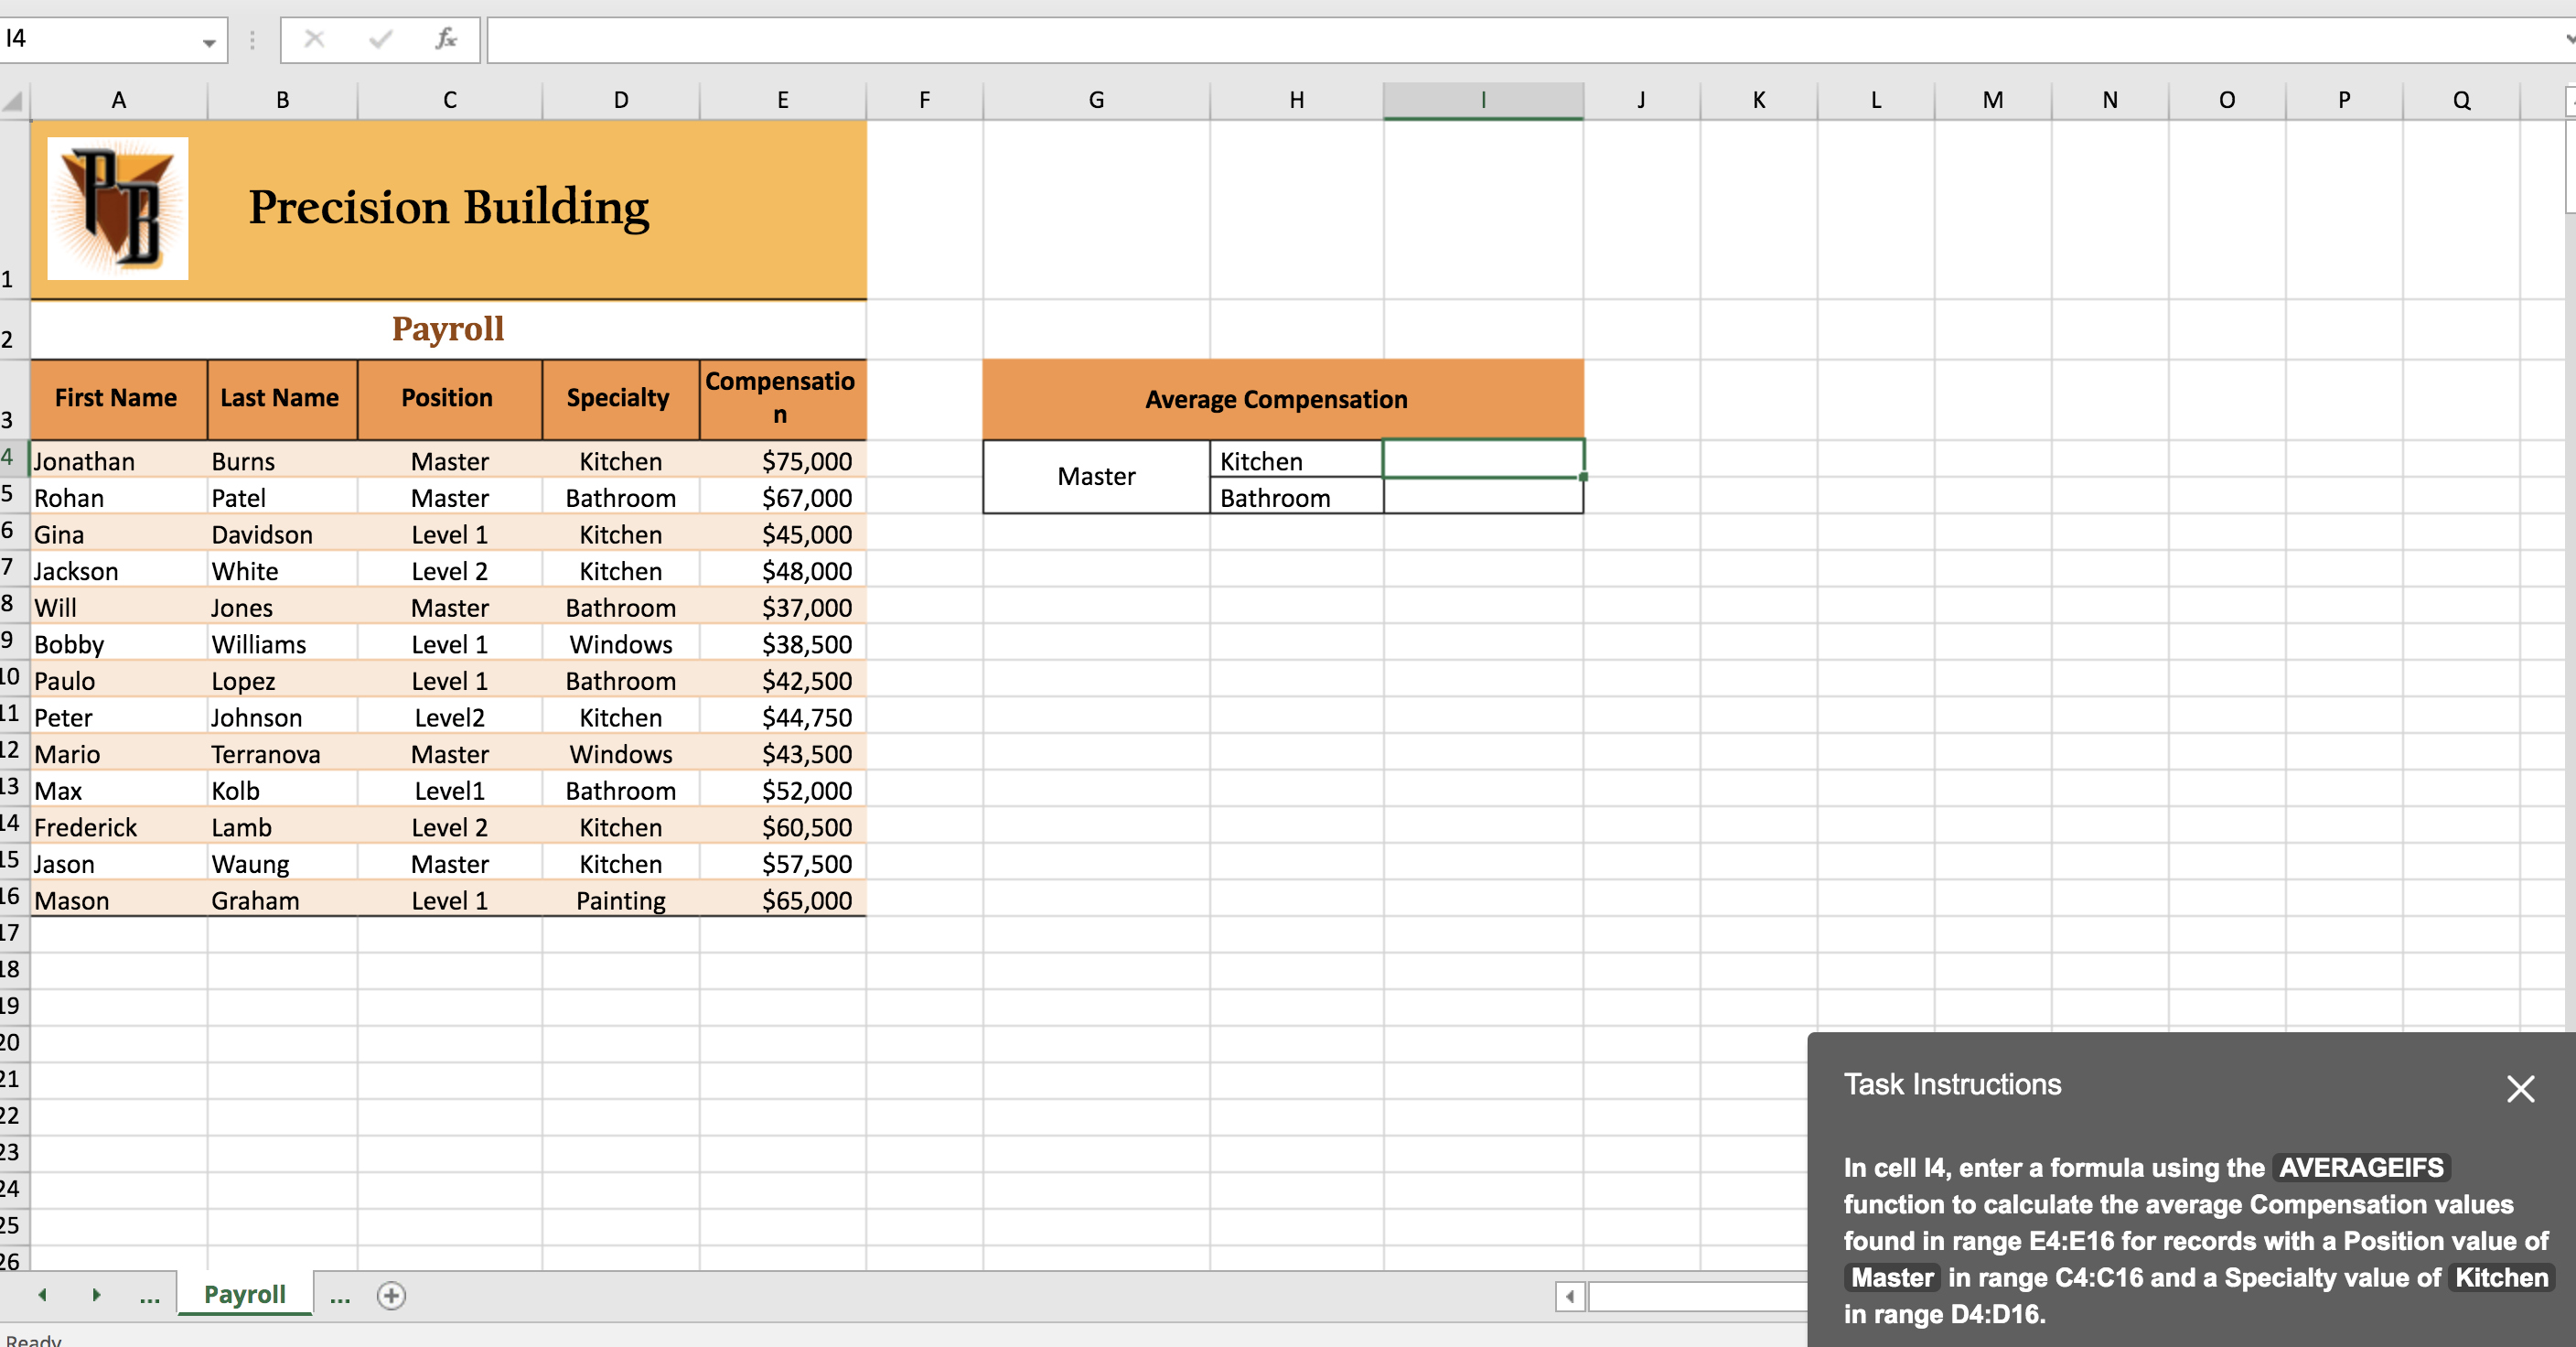
Task: Click the Select All corner triangle
Action: click(14, 101)
